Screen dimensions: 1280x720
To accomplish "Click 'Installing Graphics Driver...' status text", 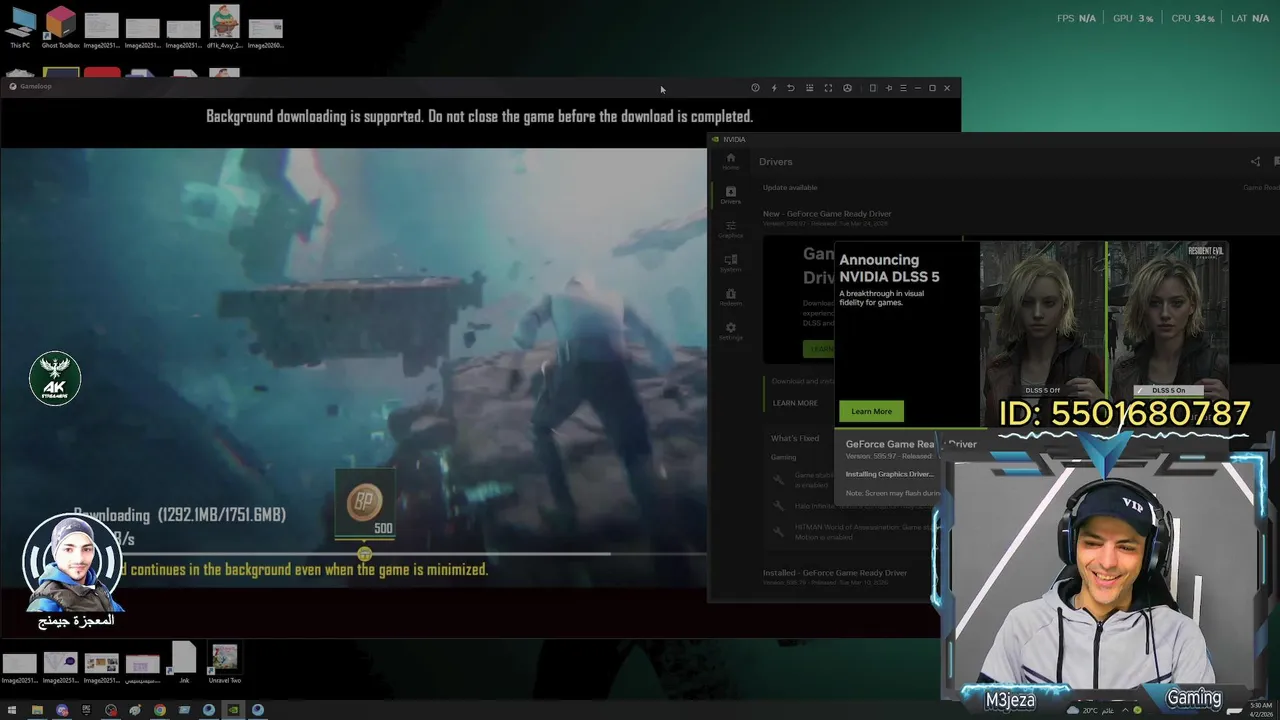I will [x=889, y=474].
